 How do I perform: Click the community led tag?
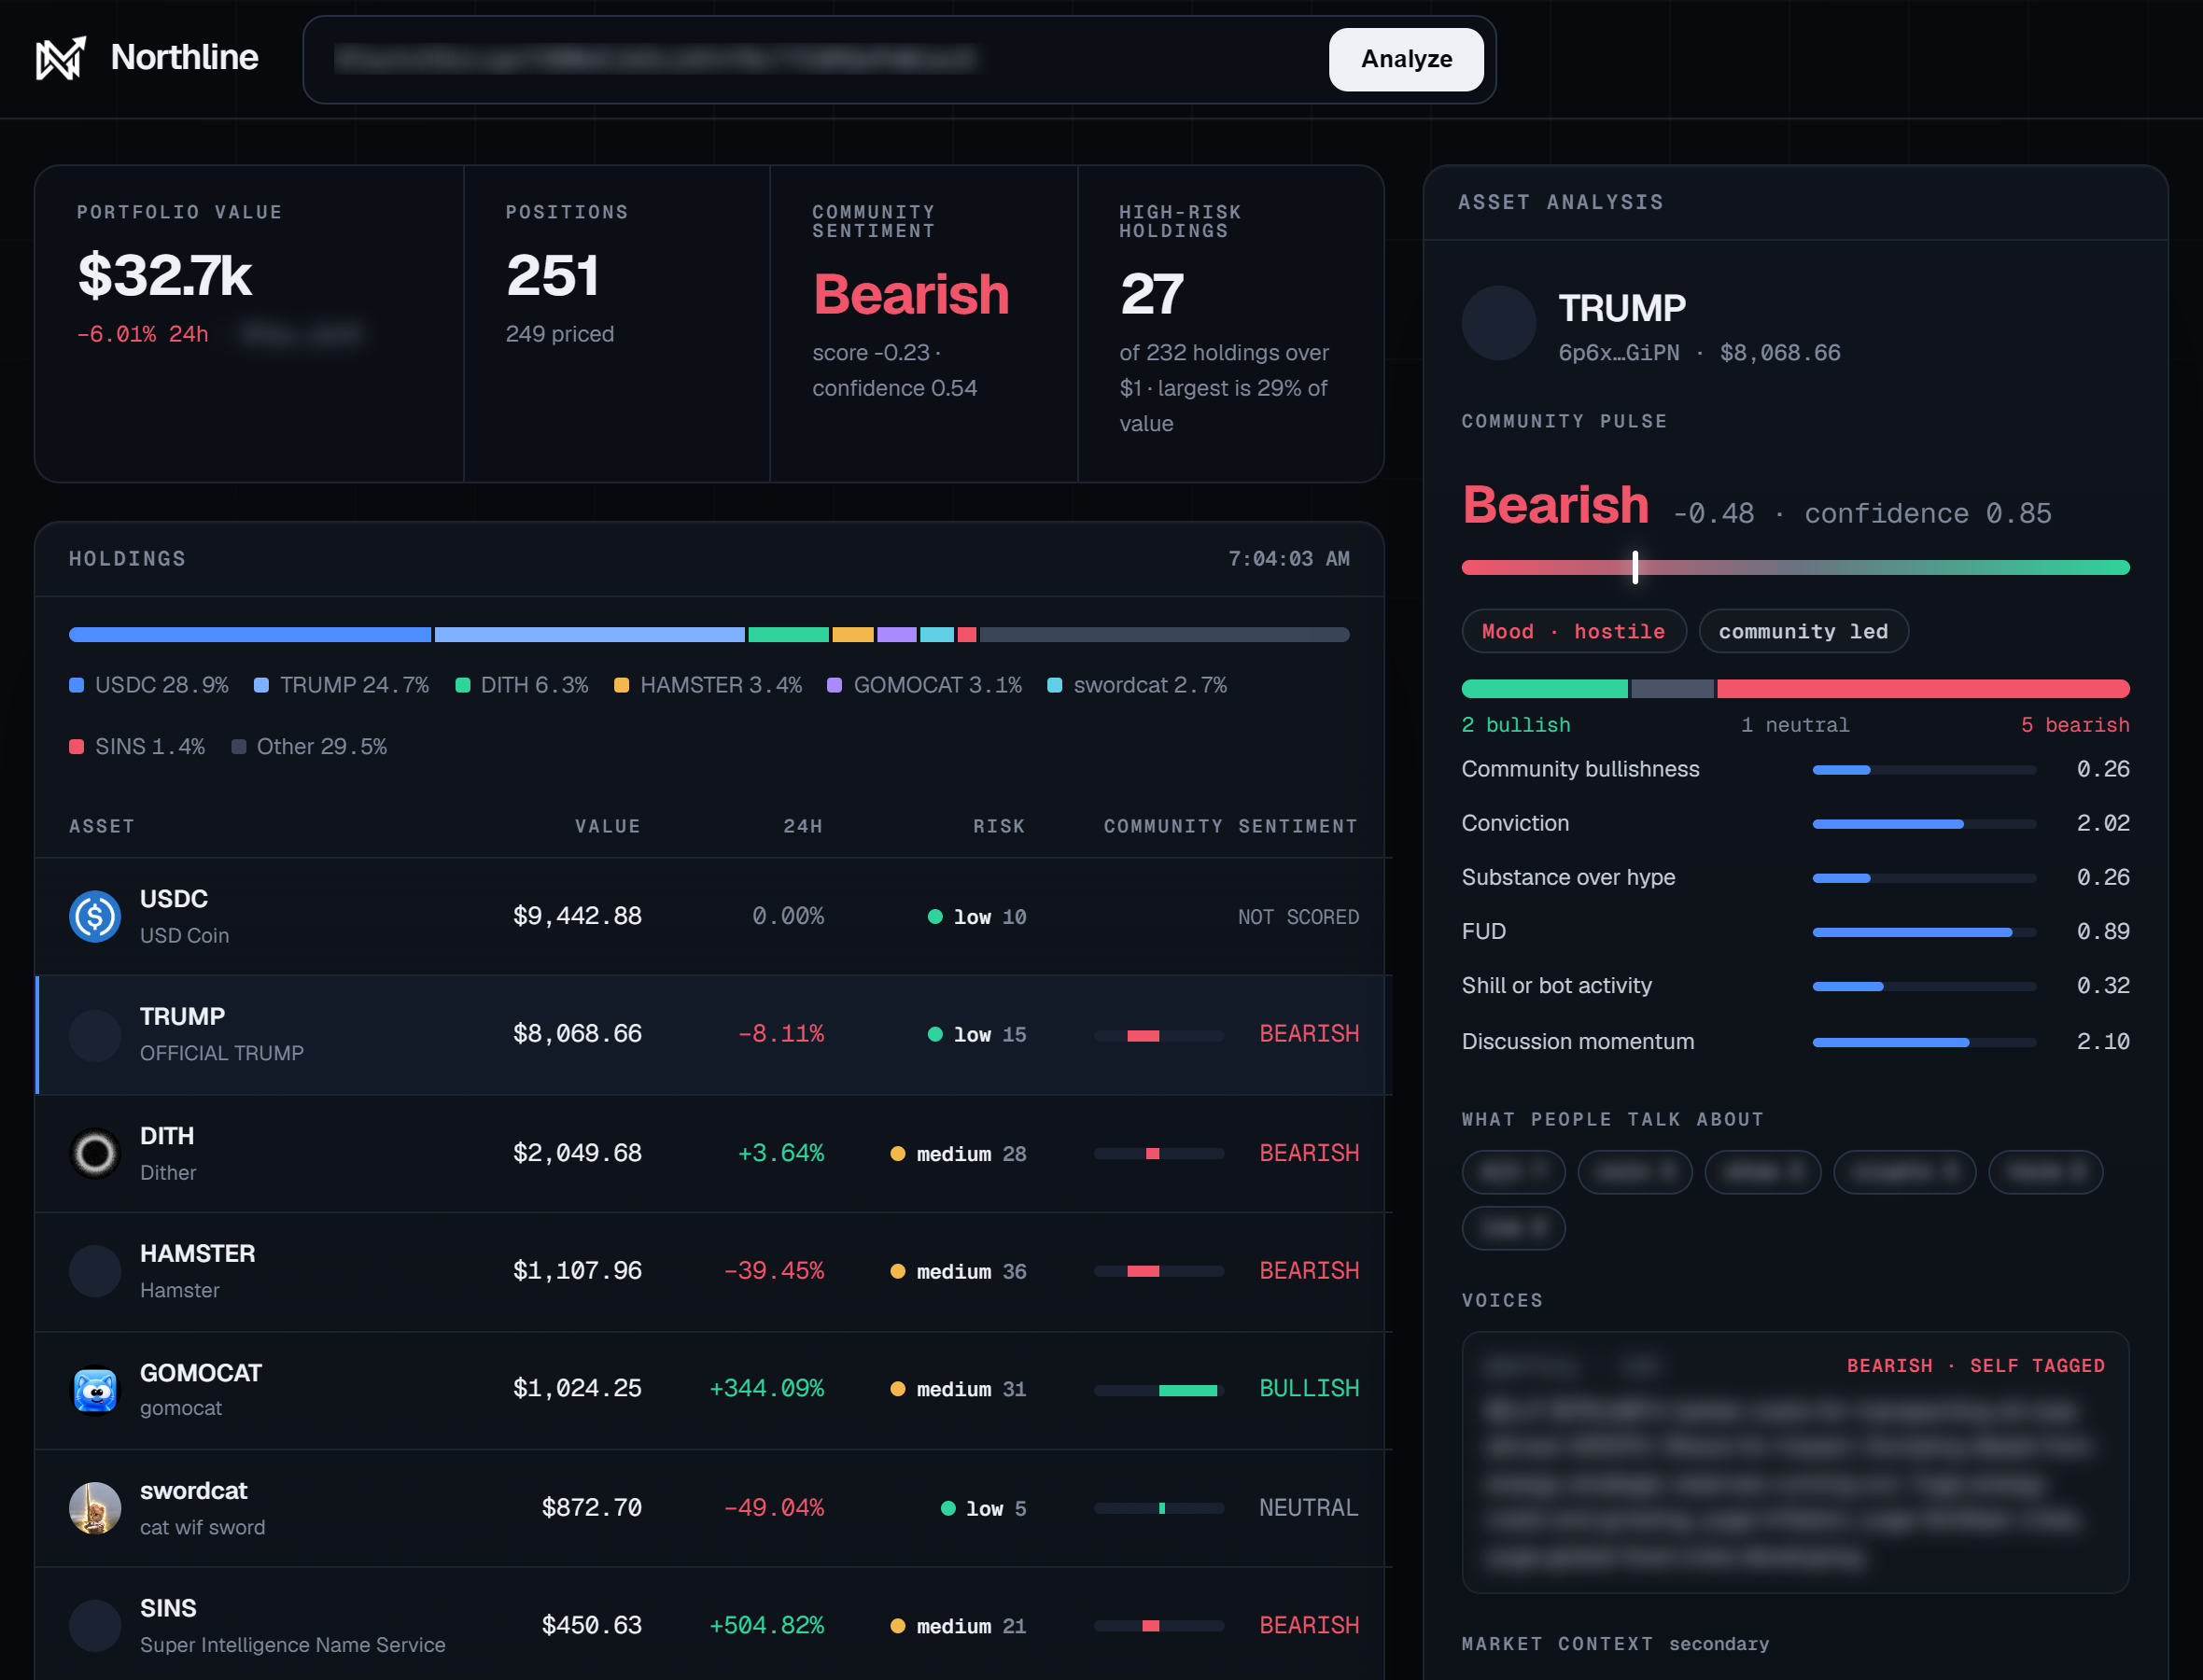[1803, 632]
